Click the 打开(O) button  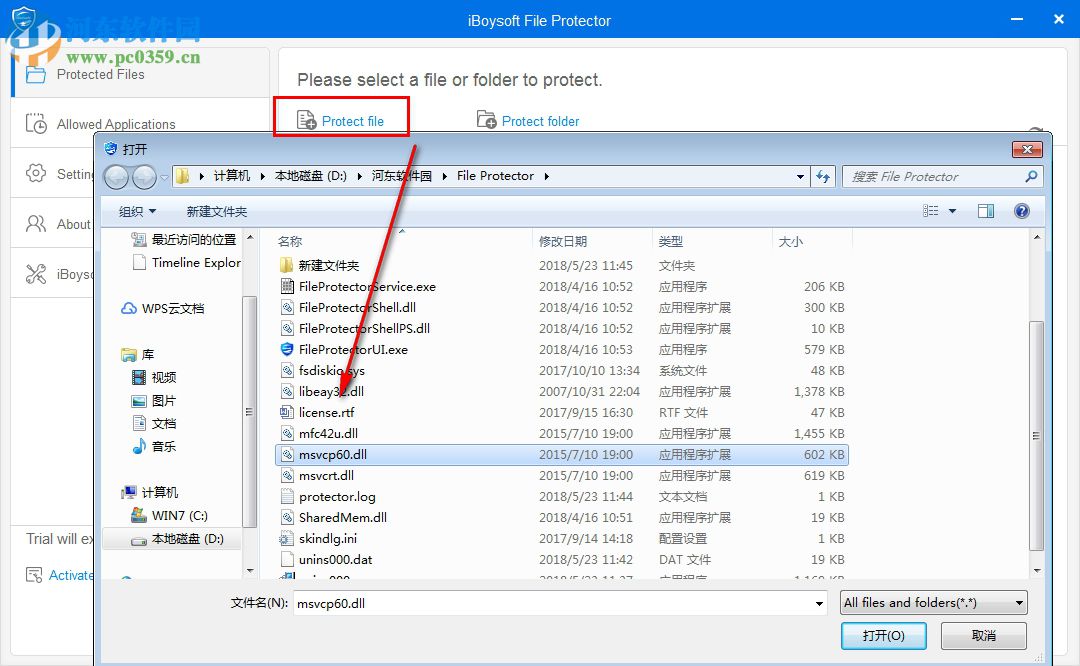pyautogui.click(x=883, y=635)
